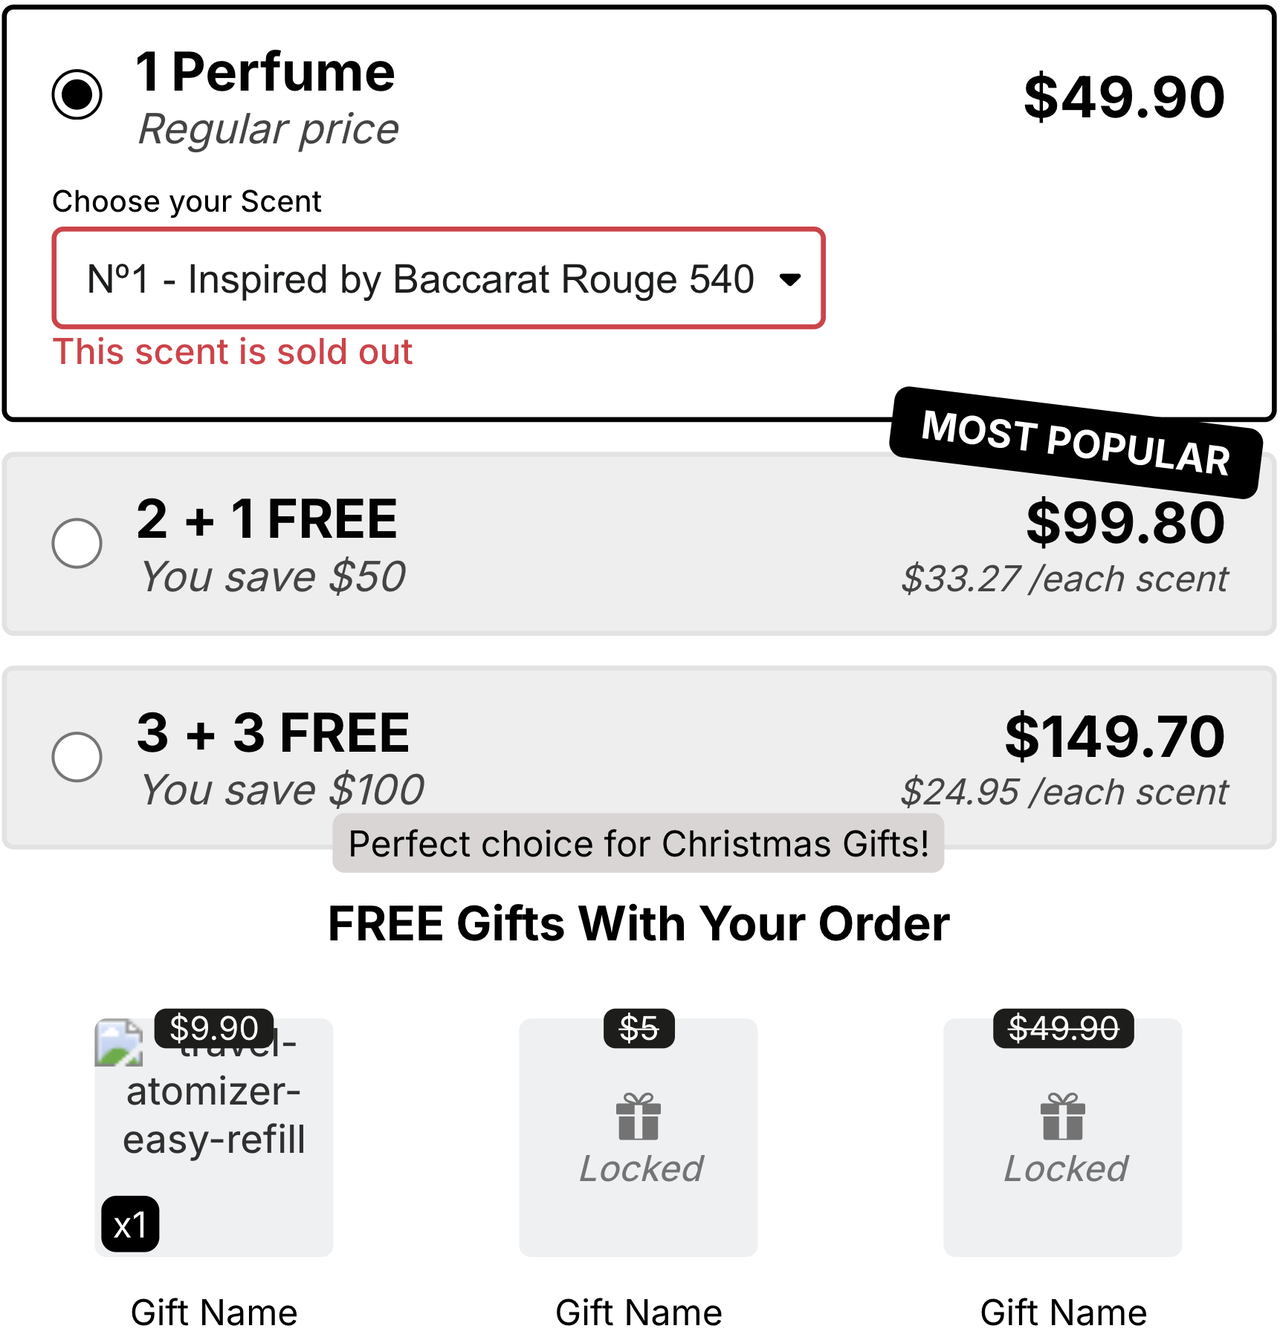This screenshot has width=1280, height=1343.
Task: Click the gift icon under $49.90 badge
Action: [1062, 1117]
